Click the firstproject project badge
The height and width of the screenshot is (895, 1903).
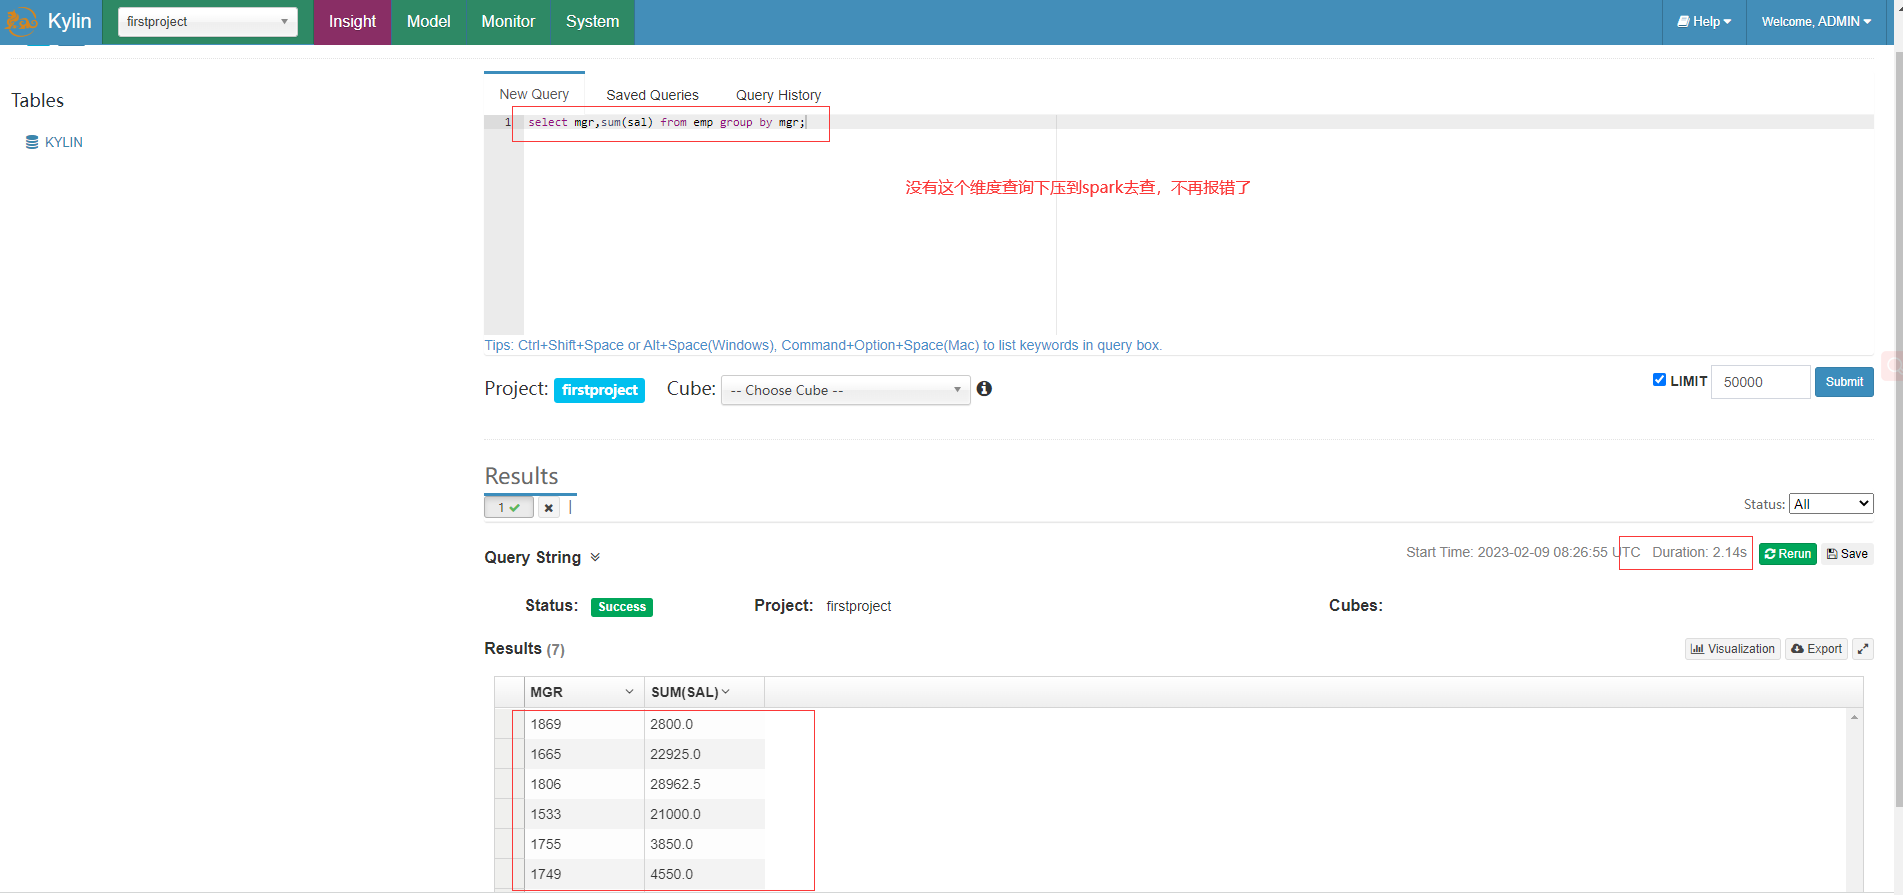(599, 390)
